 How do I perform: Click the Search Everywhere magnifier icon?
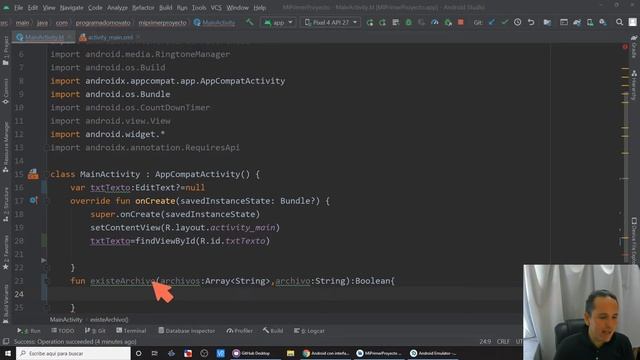pyautogui.click(x=619, y=22)
